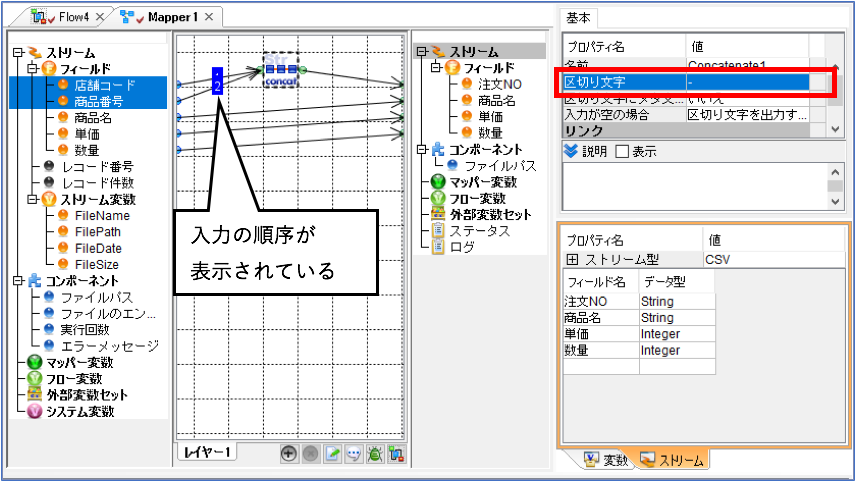Click the 店舗コード field orange icon

pos(63,85)
